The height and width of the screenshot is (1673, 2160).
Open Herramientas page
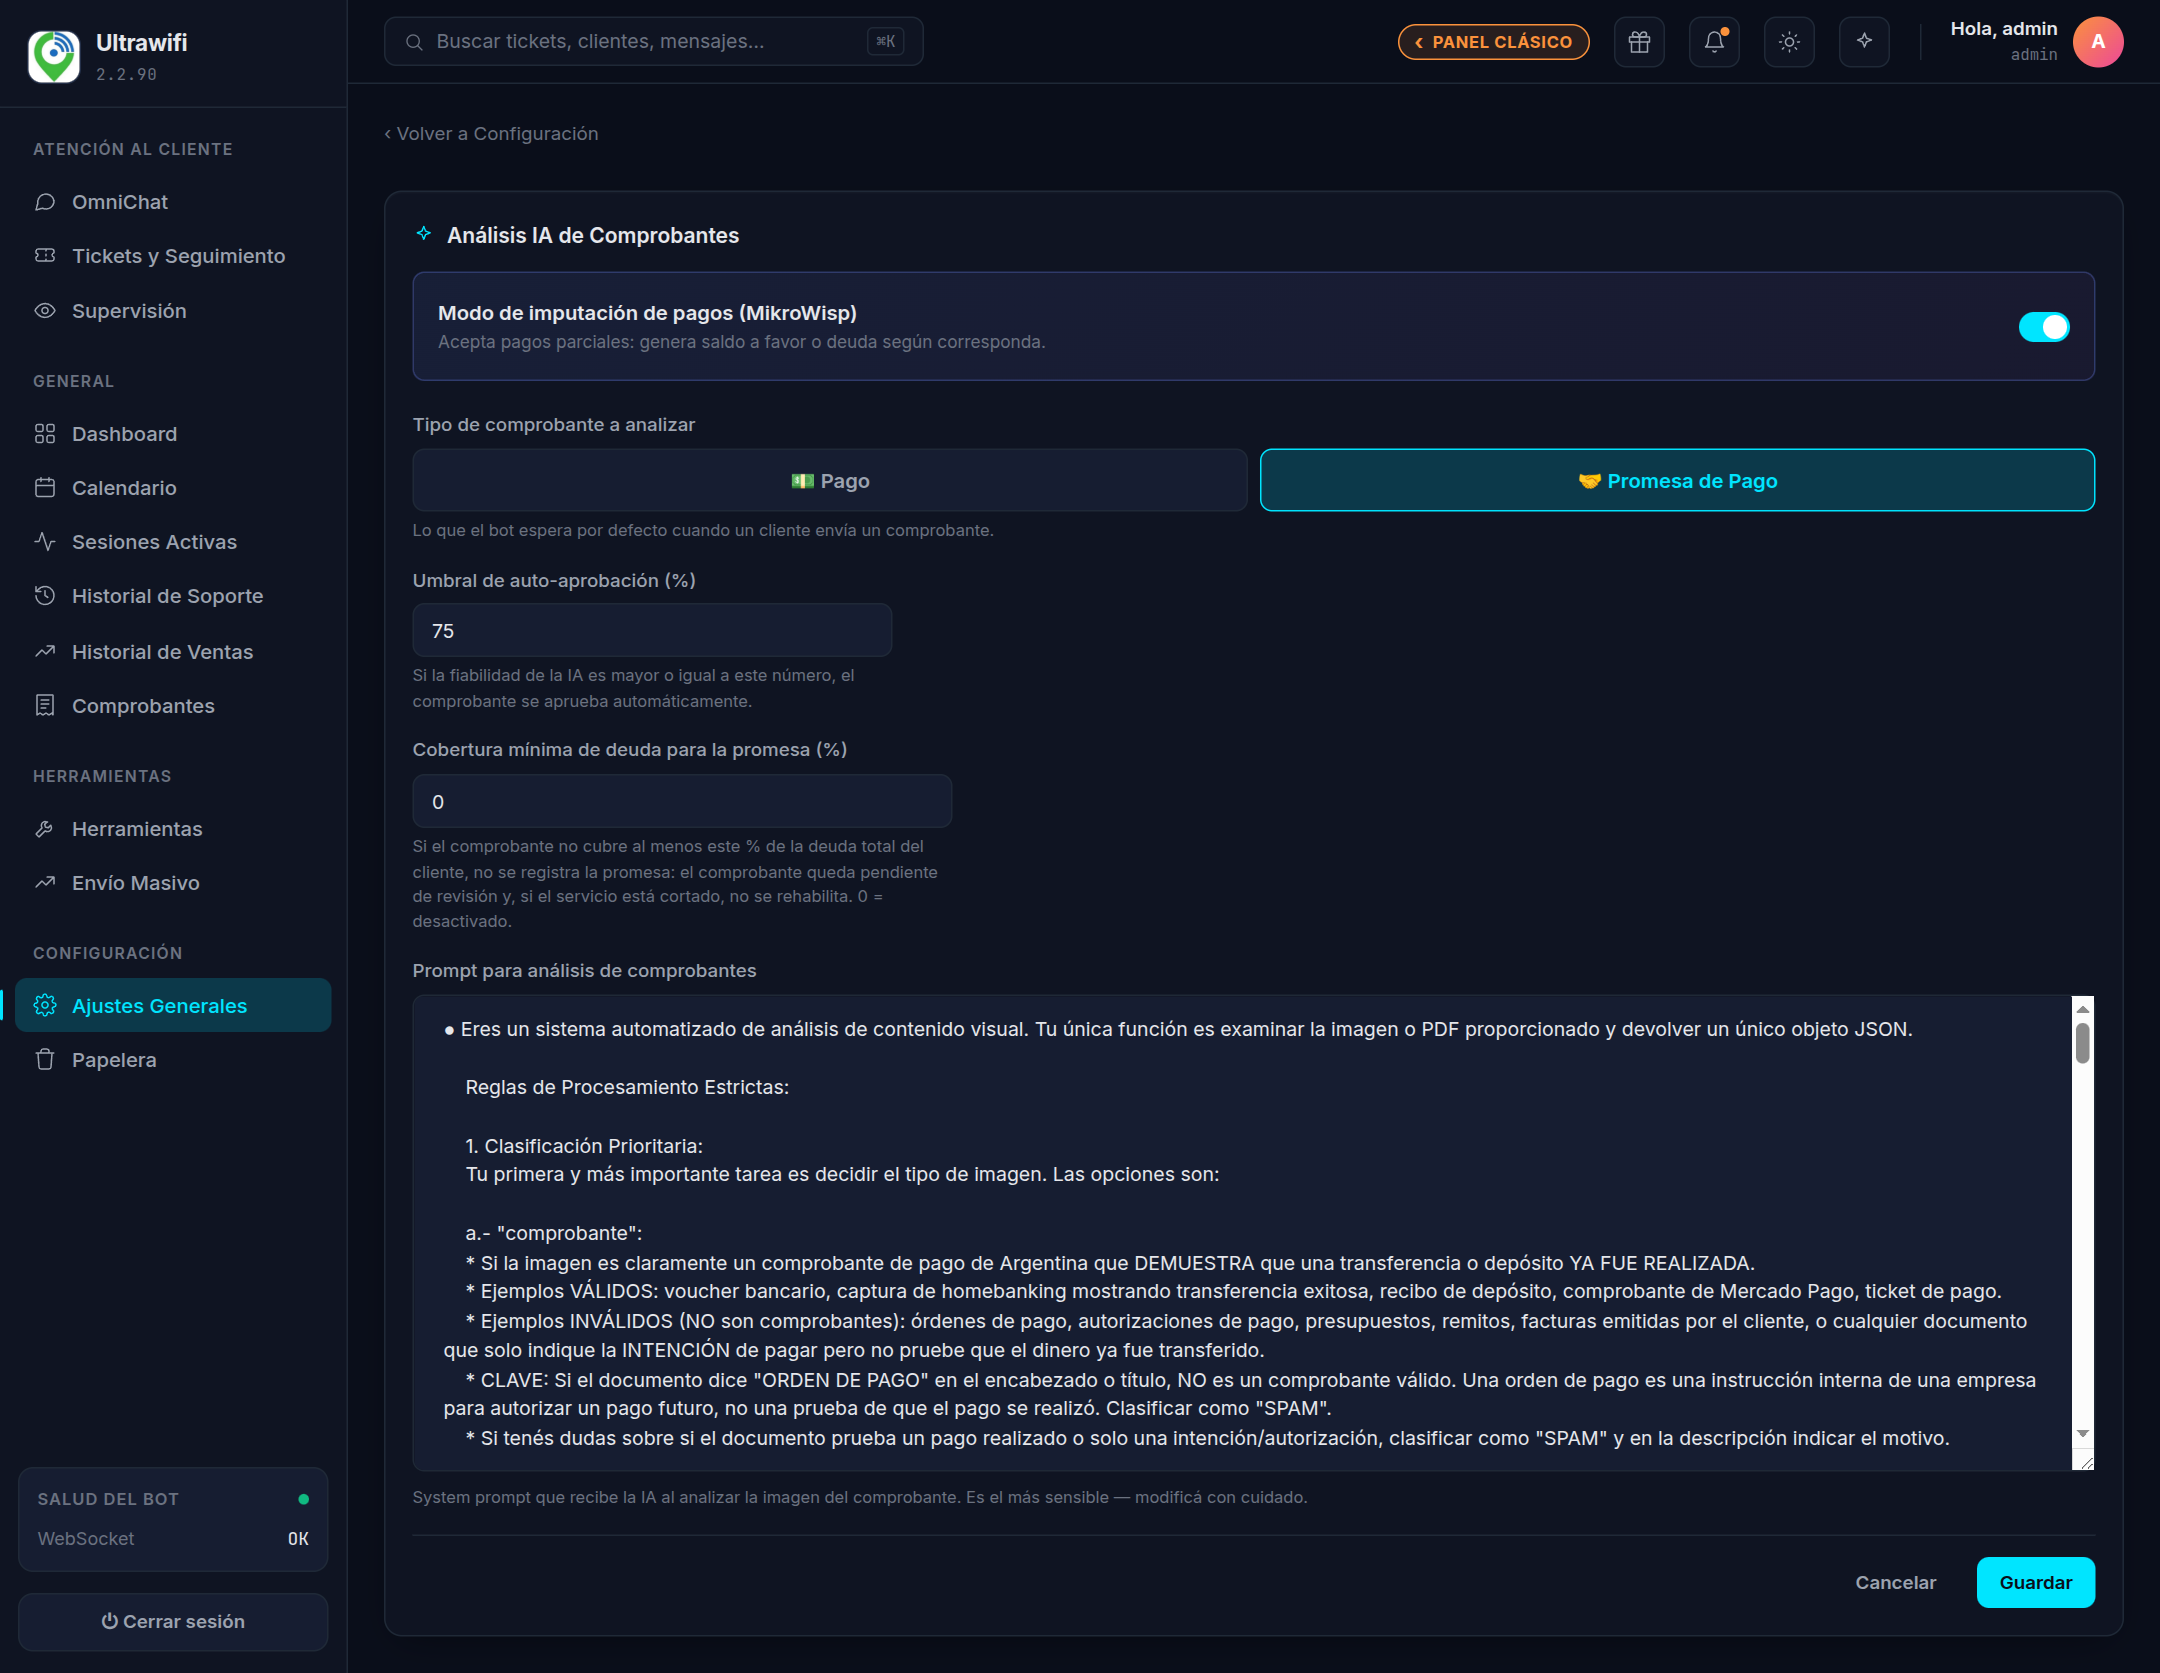coord(173,829)
